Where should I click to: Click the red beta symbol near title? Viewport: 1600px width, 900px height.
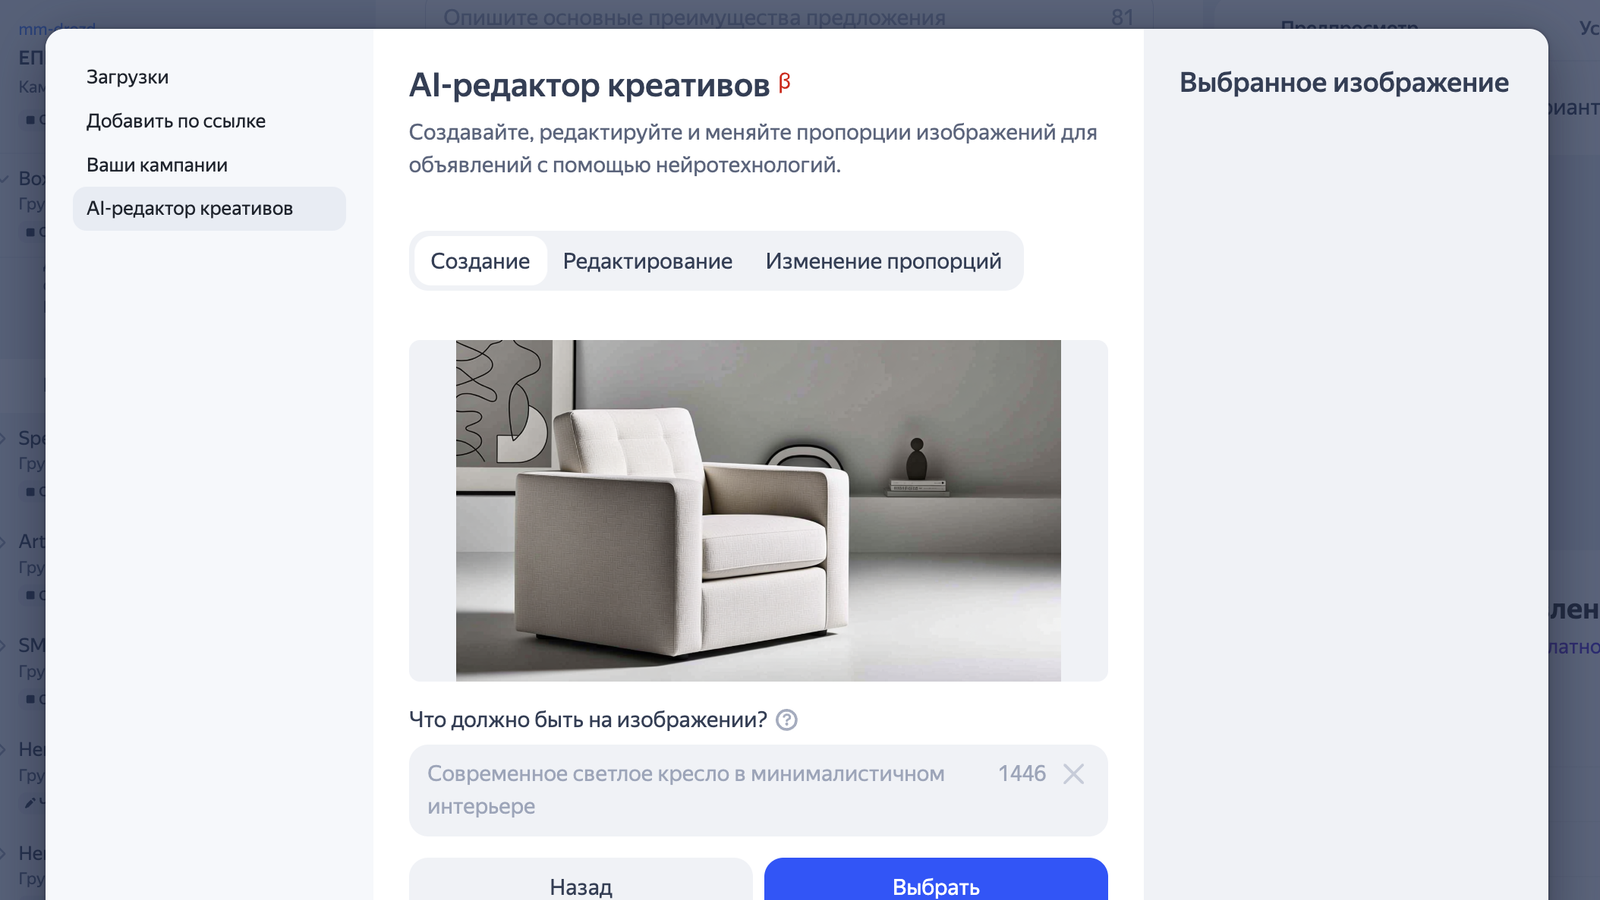785,82
